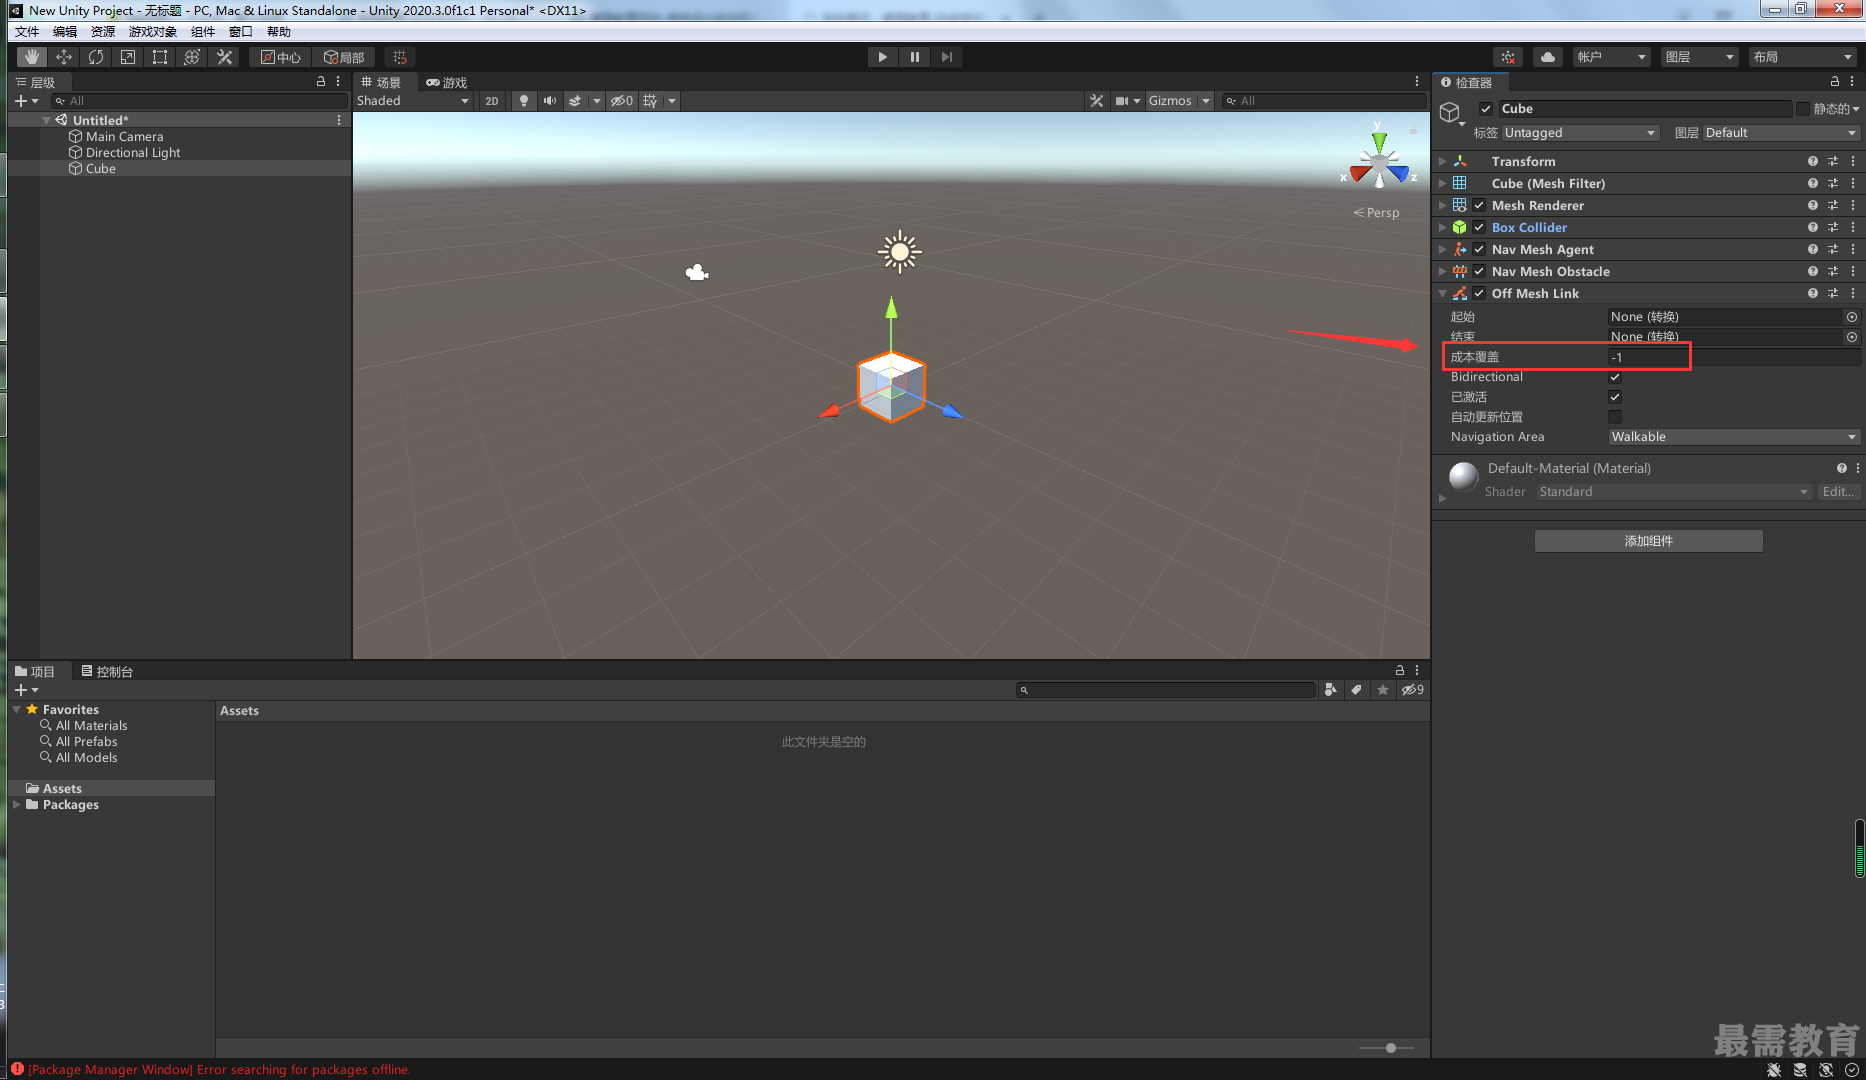Open Collab services sun icon
1866x1080 pixels.
click(1508, 57)
